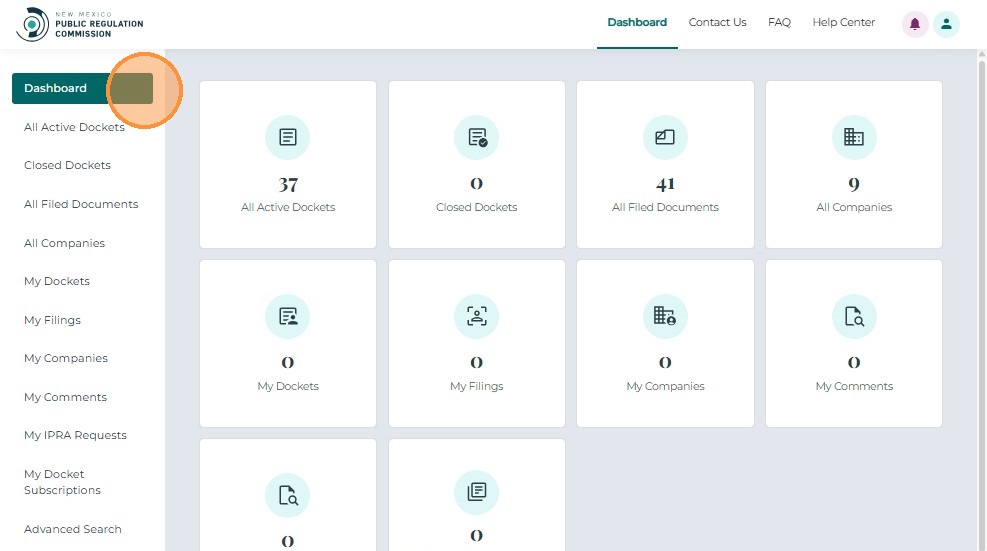Open the FAQ page
Image resolution: width=987 pixels, height=551 pixels.
click(x=779, y=23)
